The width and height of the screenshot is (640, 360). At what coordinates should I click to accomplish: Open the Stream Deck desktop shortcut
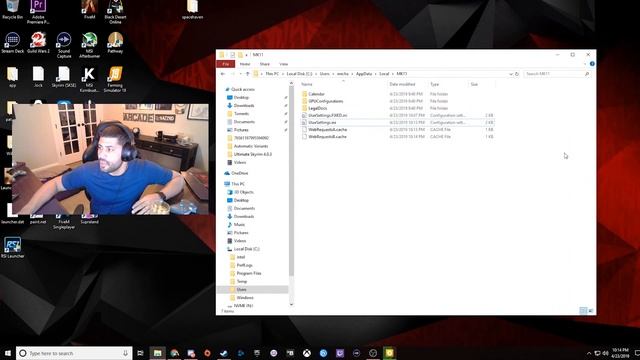12,43
